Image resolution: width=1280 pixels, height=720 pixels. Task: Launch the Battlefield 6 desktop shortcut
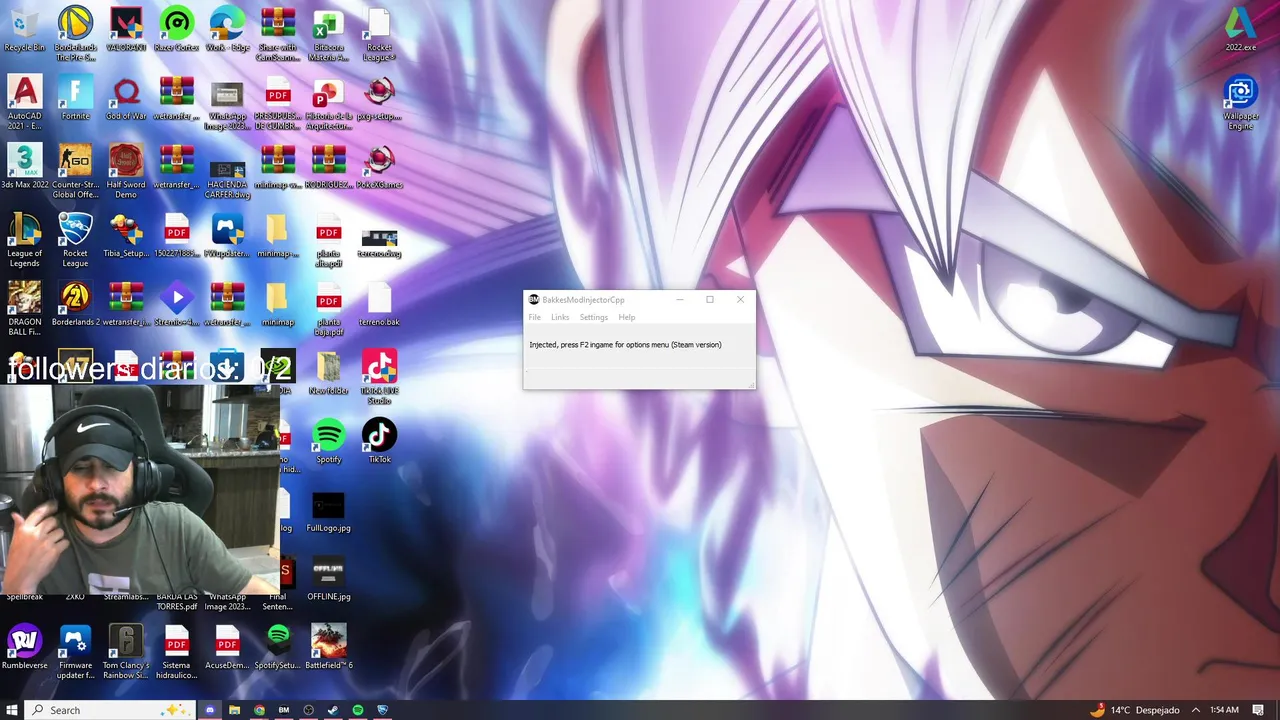click(328, 646)
